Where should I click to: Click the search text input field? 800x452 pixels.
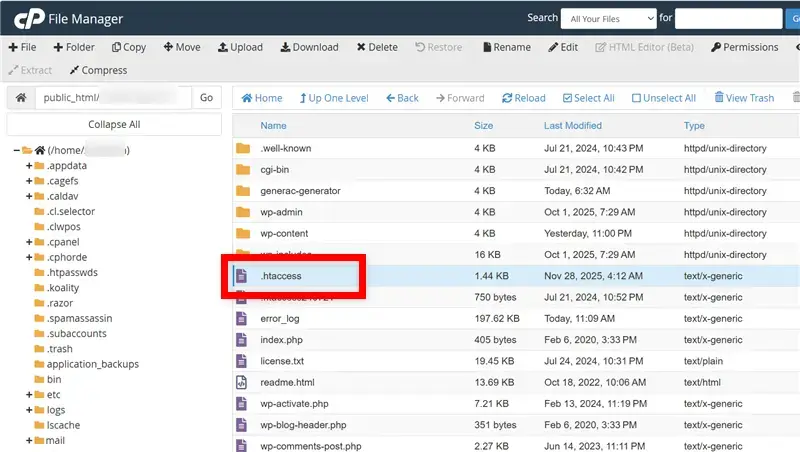[728, 17]
